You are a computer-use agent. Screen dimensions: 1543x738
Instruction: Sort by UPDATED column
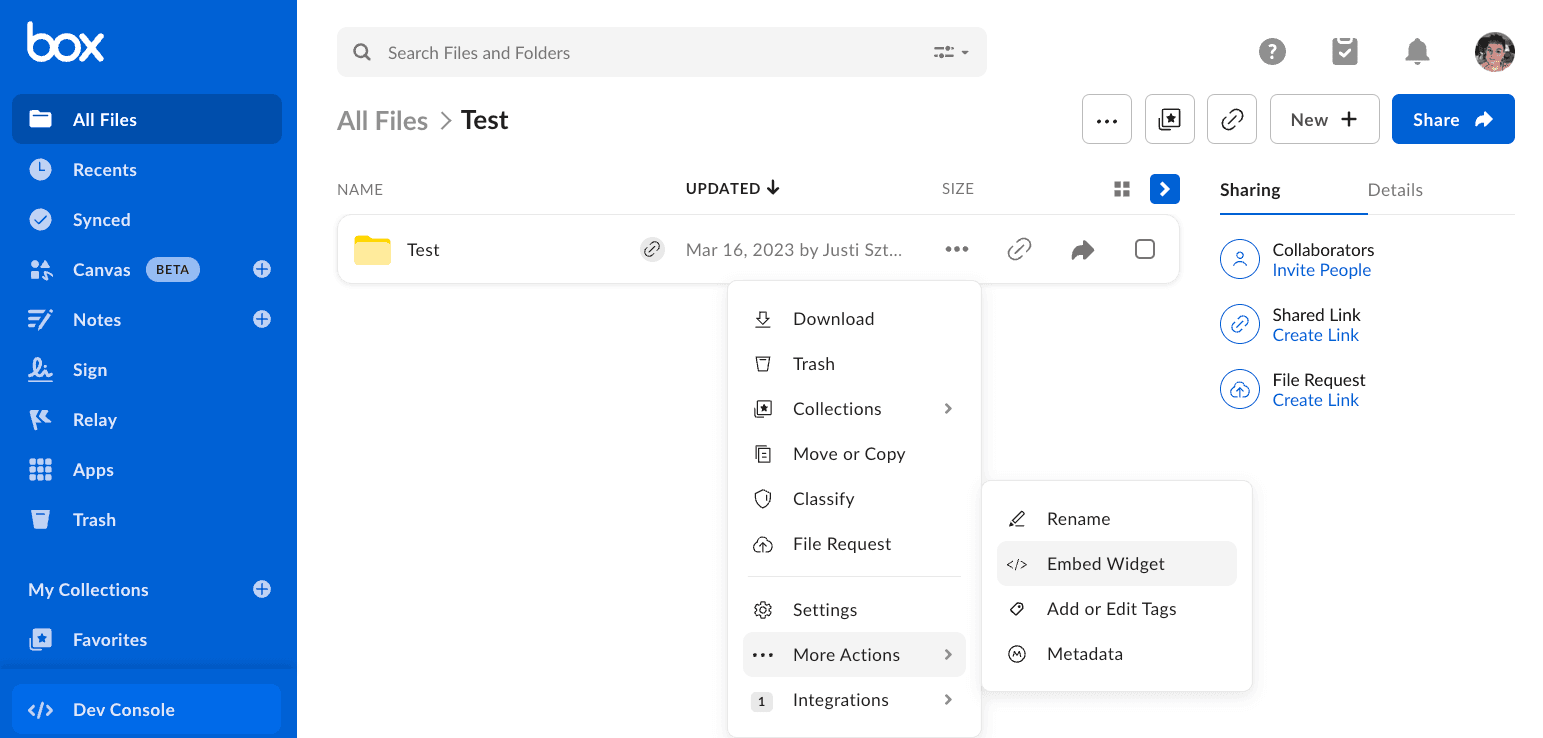(733, 188)
